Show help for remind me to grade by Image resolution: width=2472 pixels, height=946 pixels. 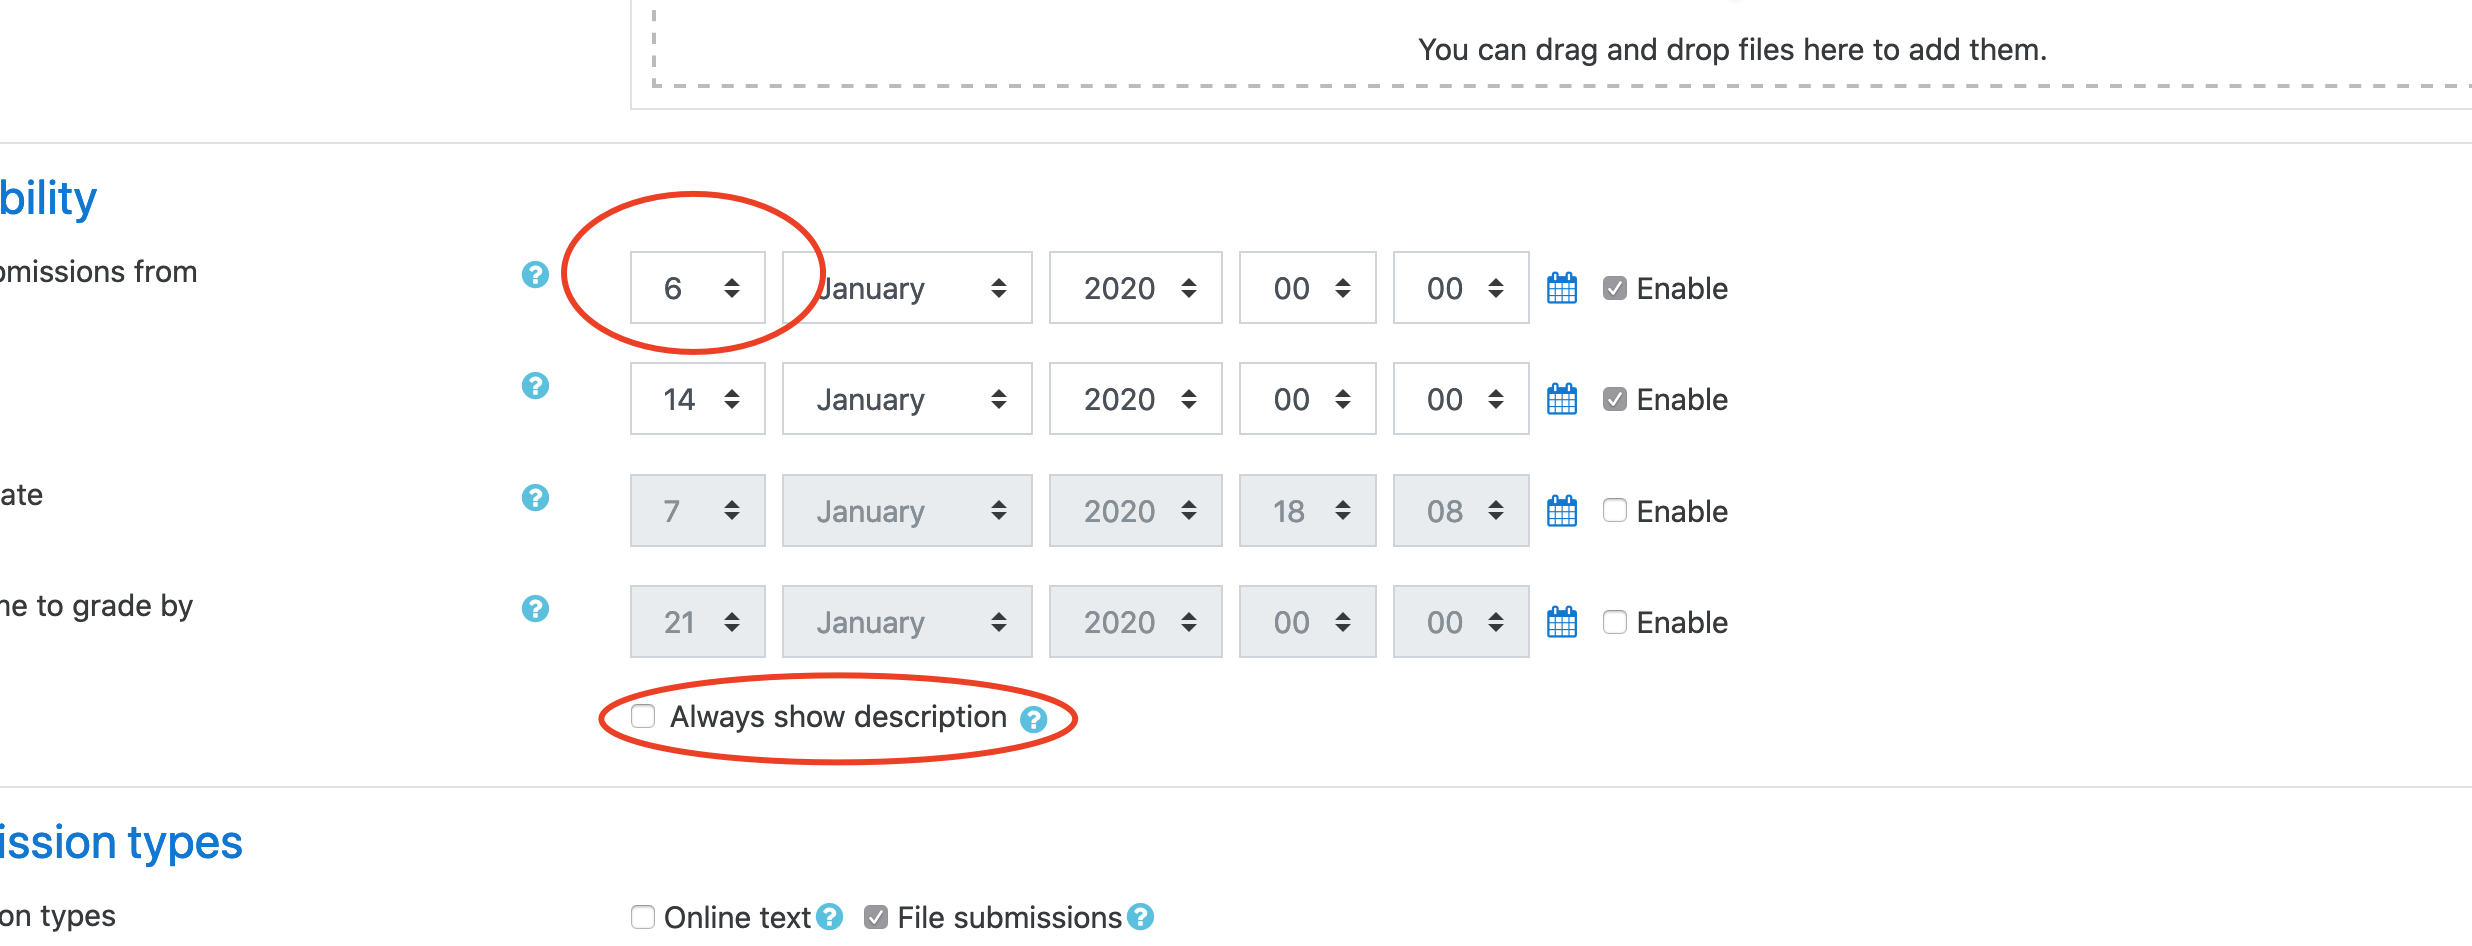535,608
